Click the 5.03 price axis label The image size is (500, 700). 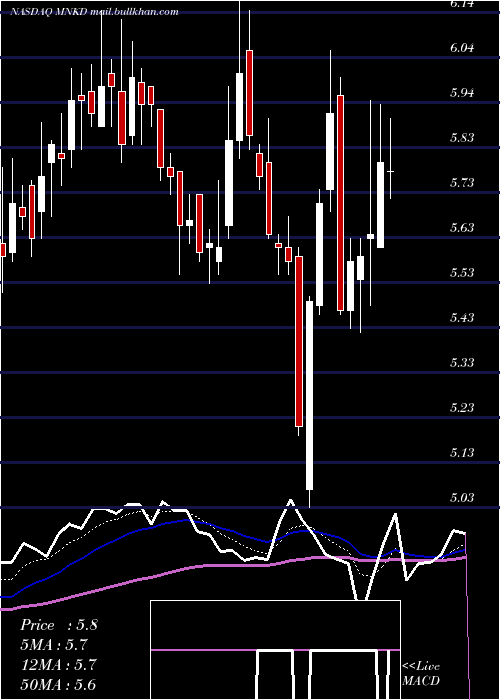[x=461, y=497]
